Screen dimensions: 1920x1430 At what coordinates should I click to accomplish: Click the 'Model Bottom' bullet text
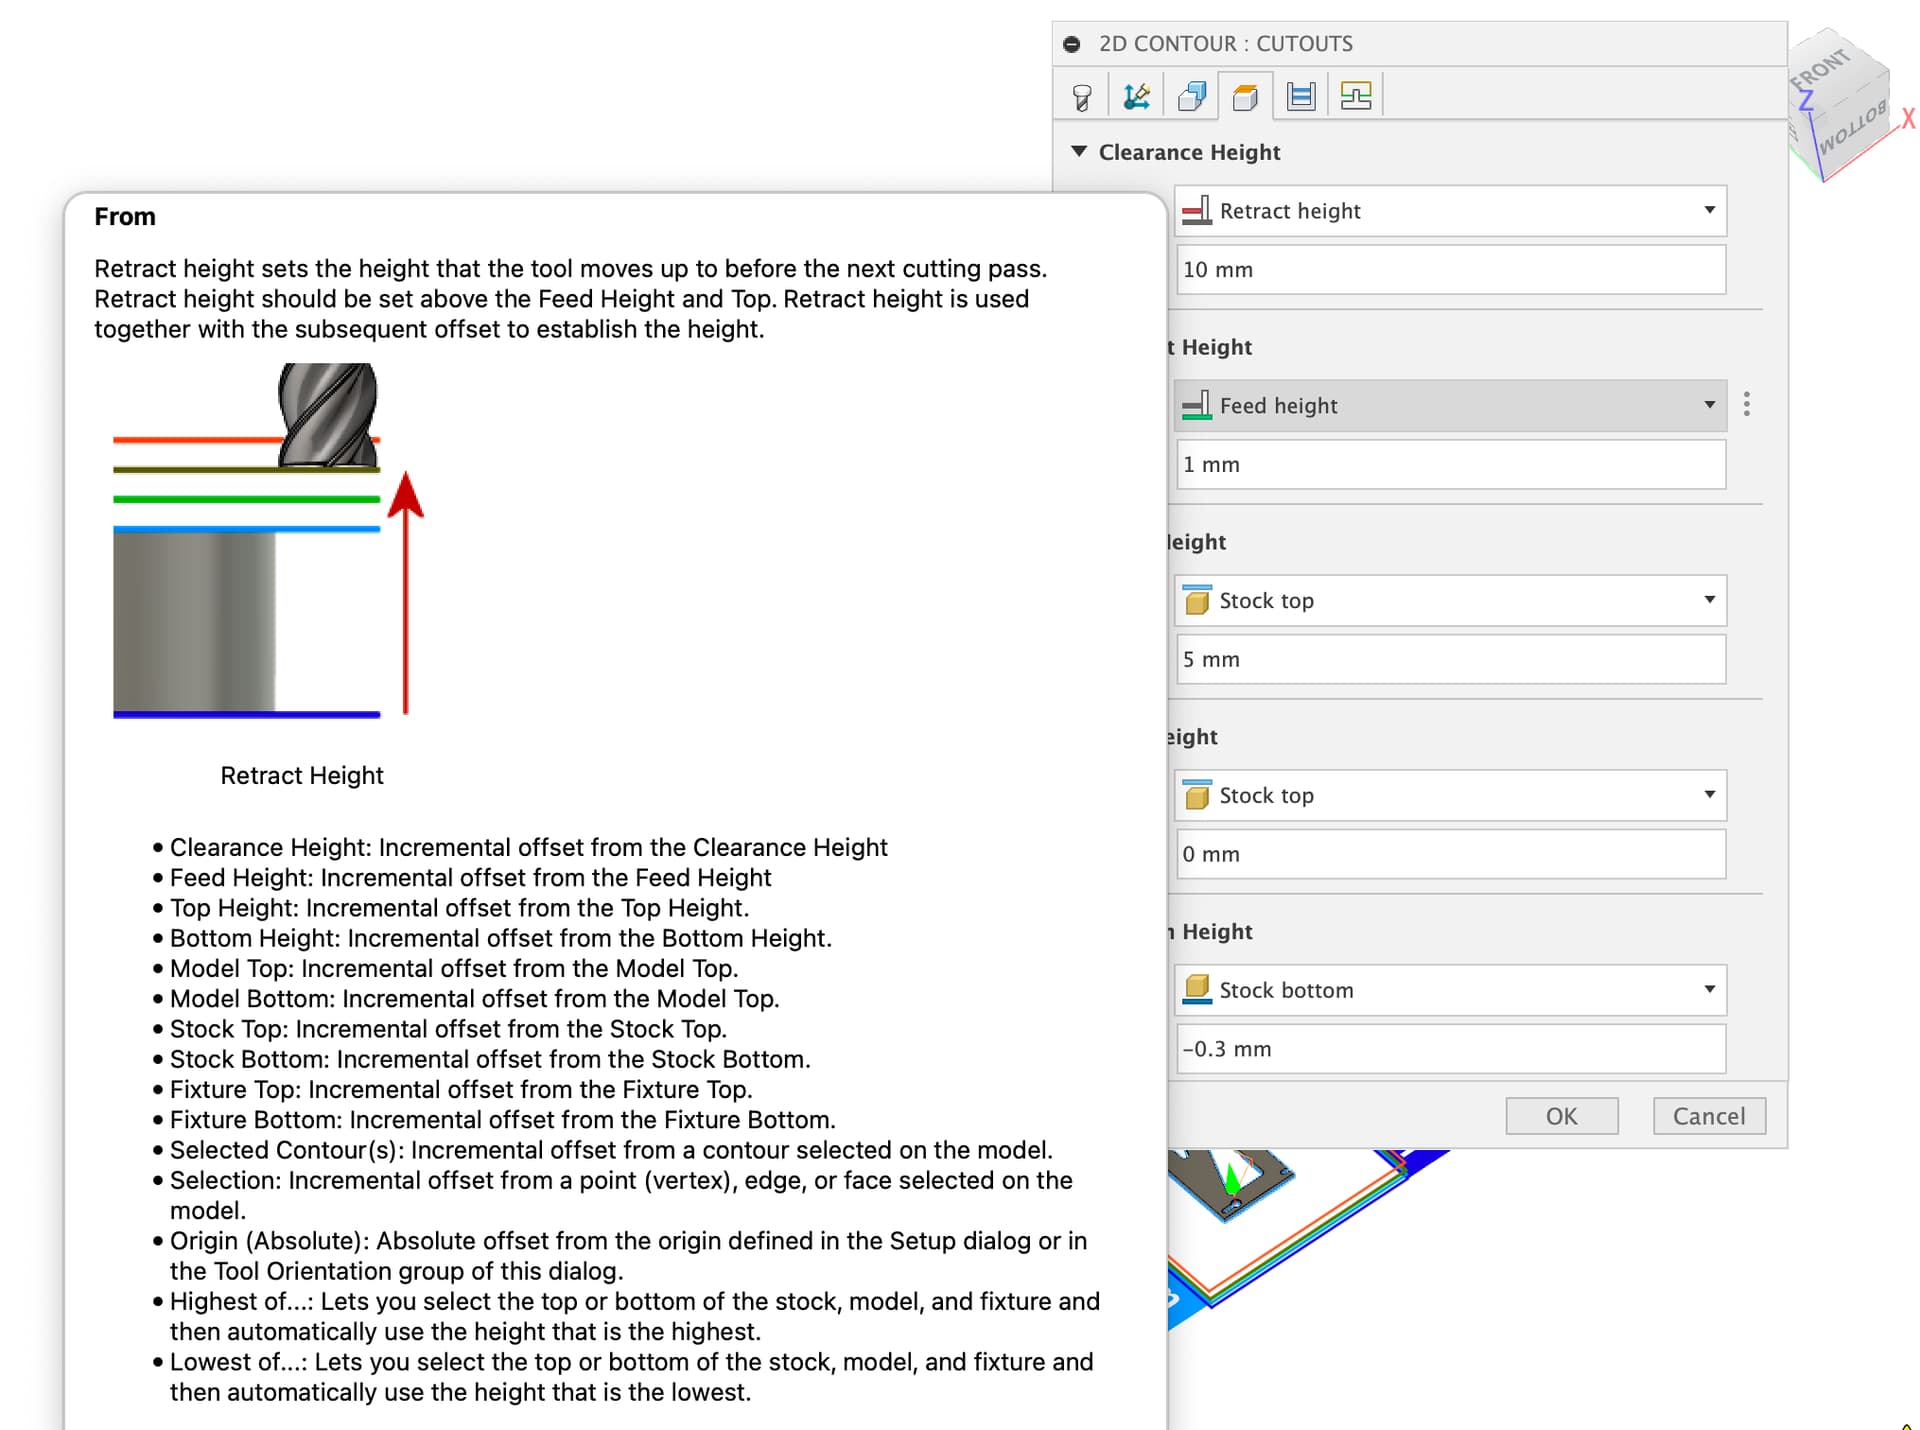474,999
